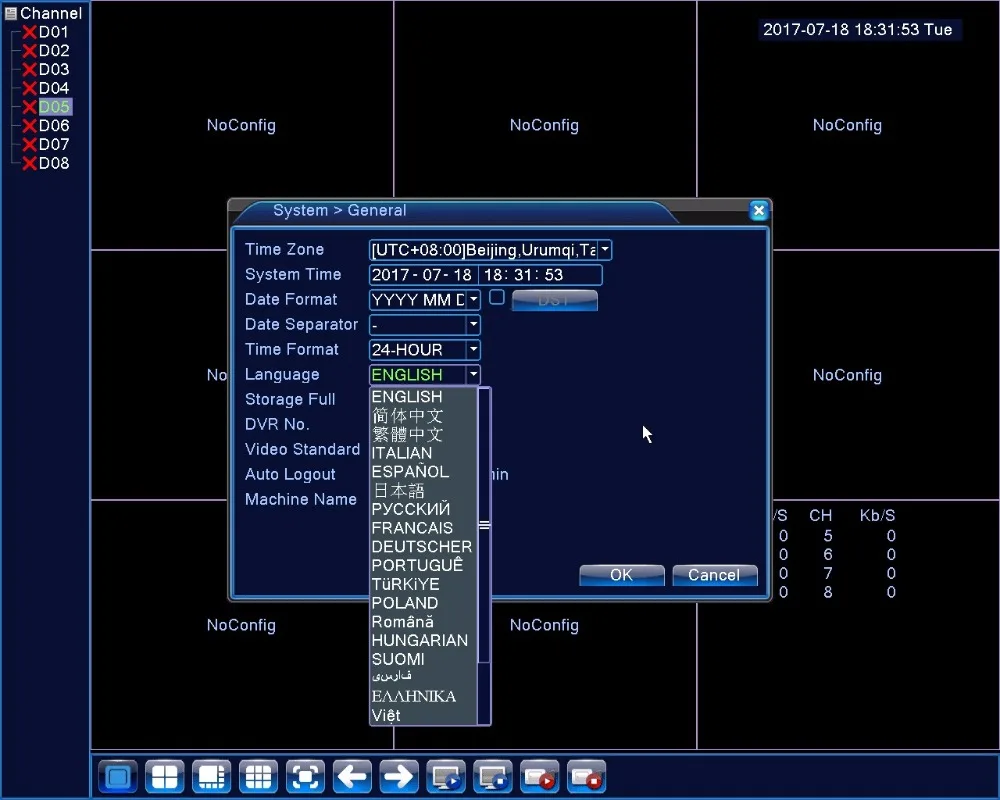Image resolution: width=1000 pixels, height=800 pixels.
Task: Click the Channel list header icon
Action: (10, 13)
